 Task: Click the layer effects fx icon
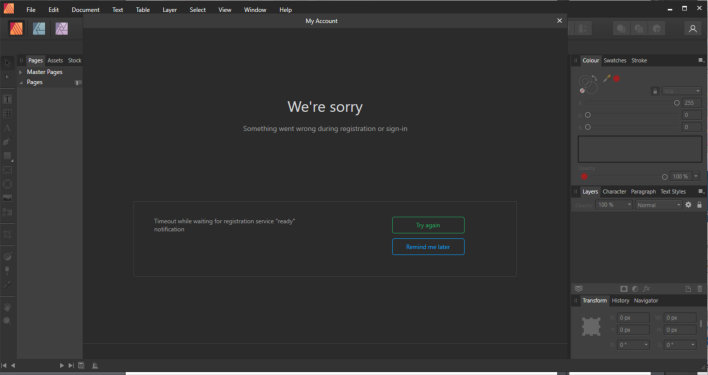click(x=646, y=289)
